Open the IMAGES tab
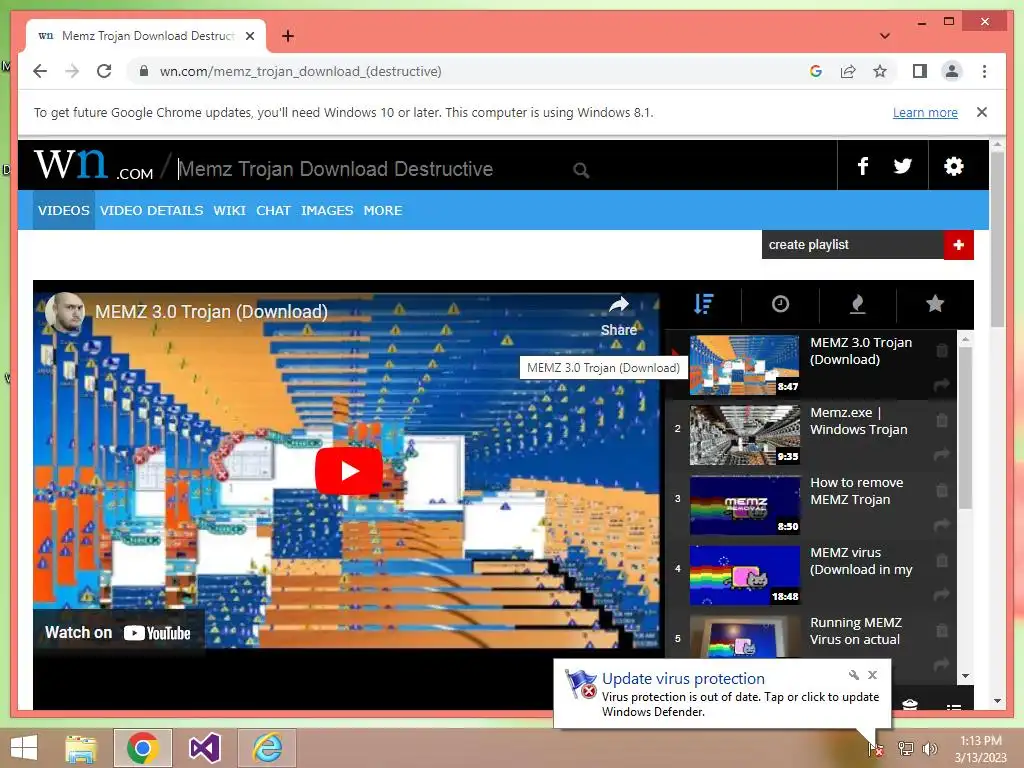 pyautogui.click(x=327, y=210)
